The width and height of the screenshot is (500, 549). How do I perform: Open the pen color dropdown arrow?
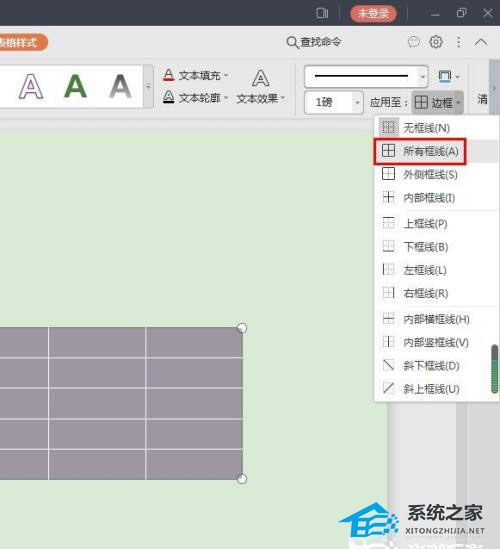[457, 77]
